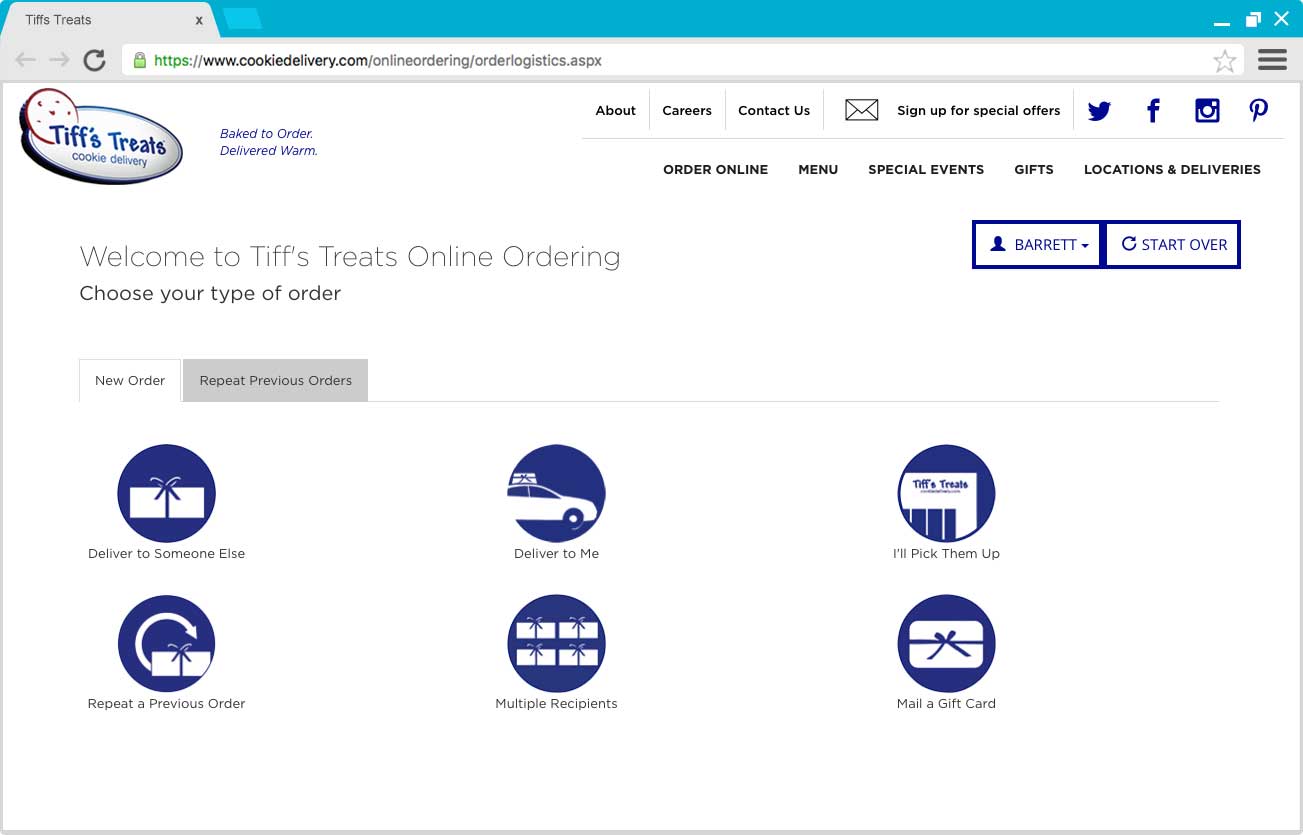Open the ORDER ONLINE menu item

(x=716, y=170)
